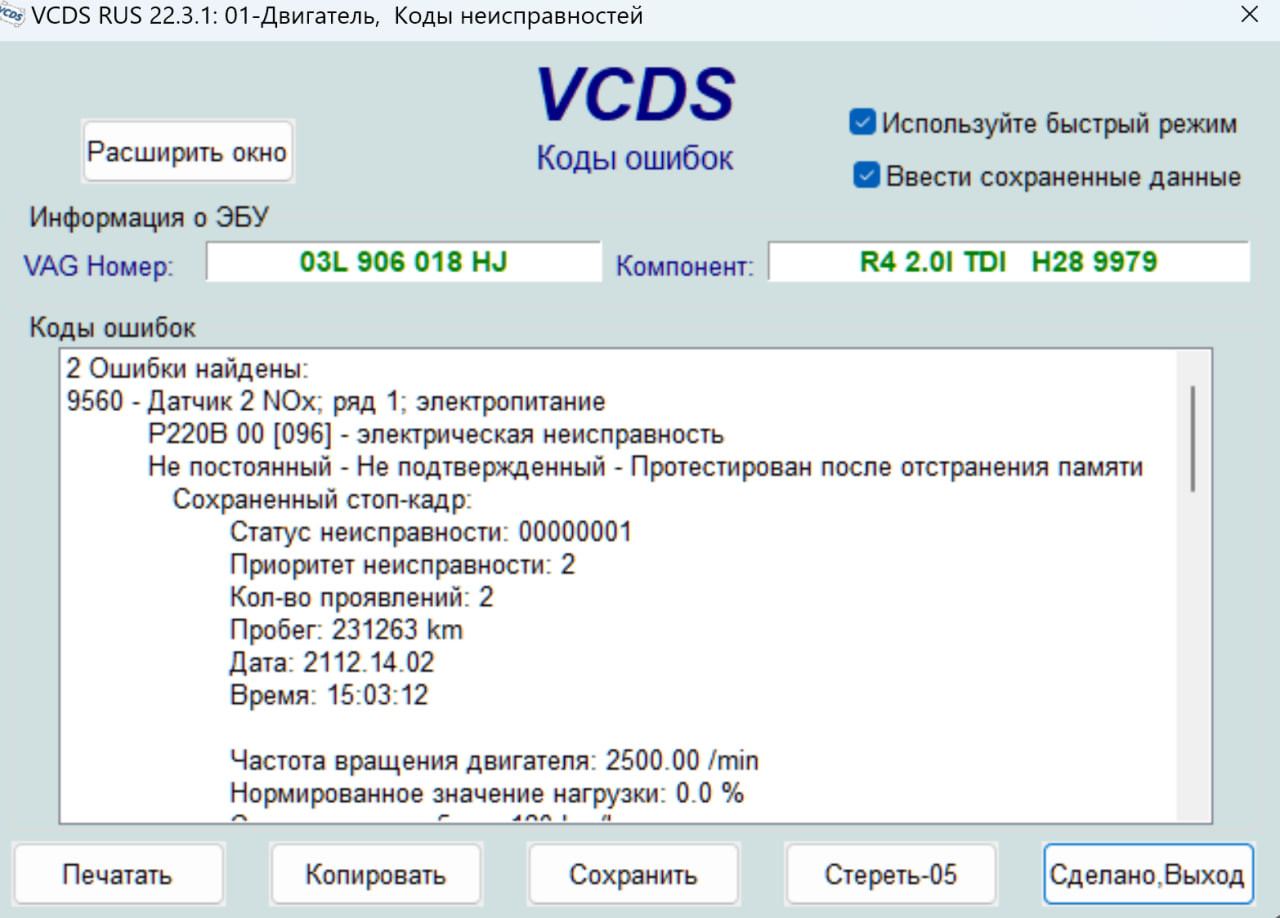The height and width of the screenshot is (918, 1280).
Task: Click the large VCDS logo heading
Action: point(635,96)
